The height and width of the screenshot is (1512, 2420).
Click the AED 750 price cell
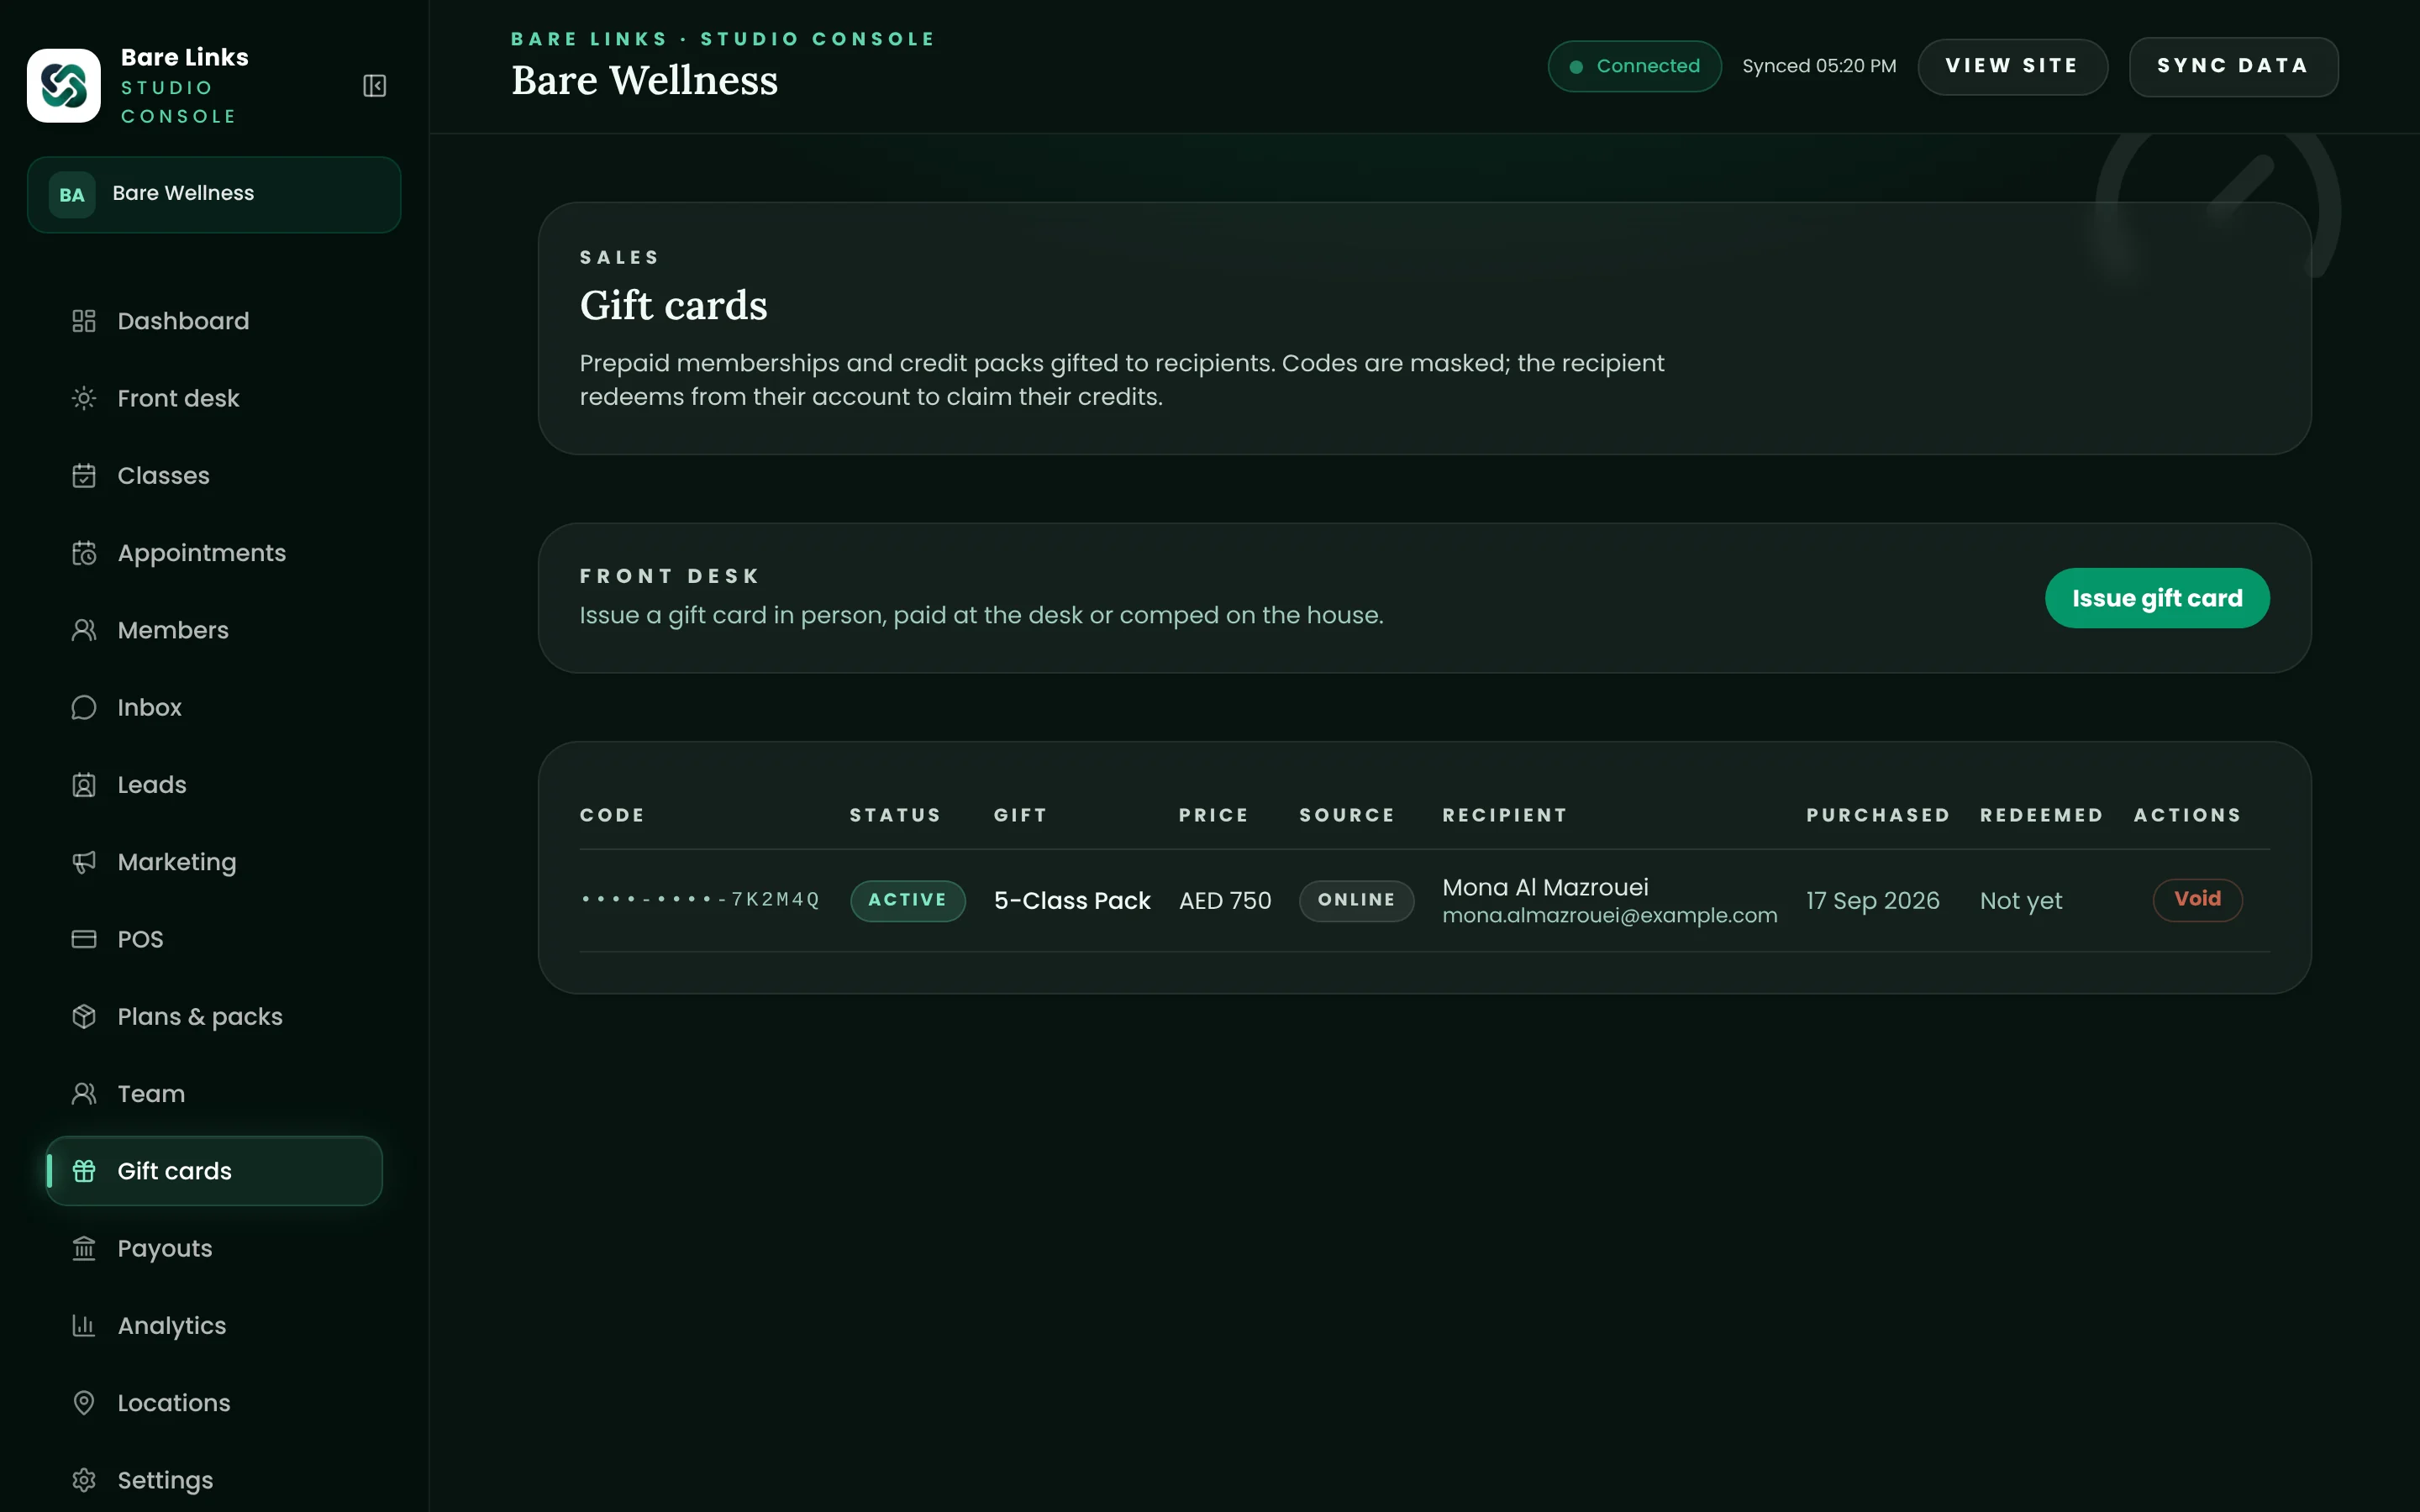(1225, 901)
